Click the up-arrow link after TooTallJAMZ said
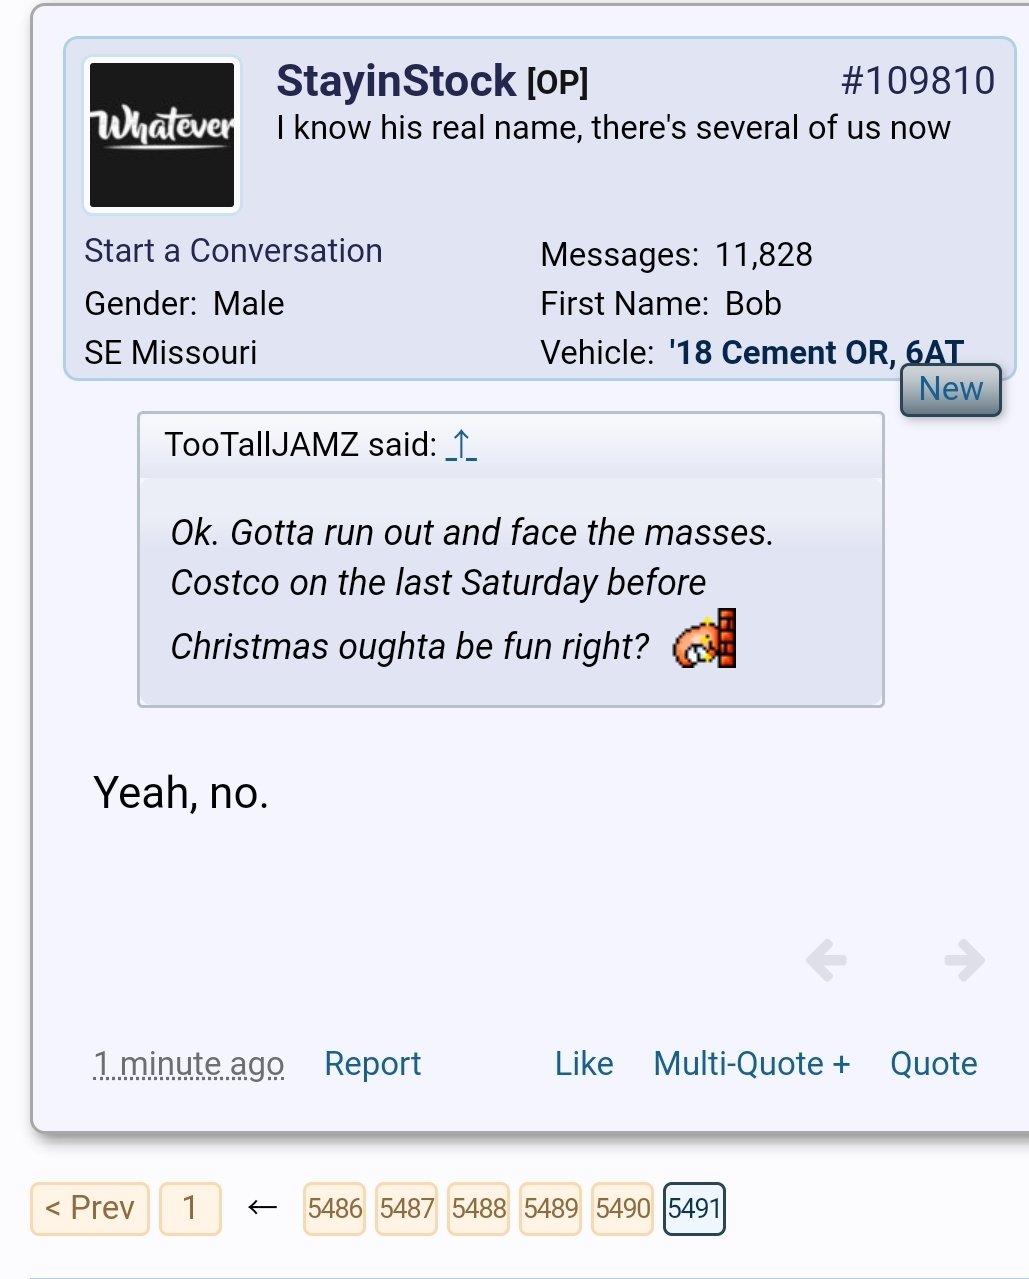1029x1279 pixels. point(461,444)
